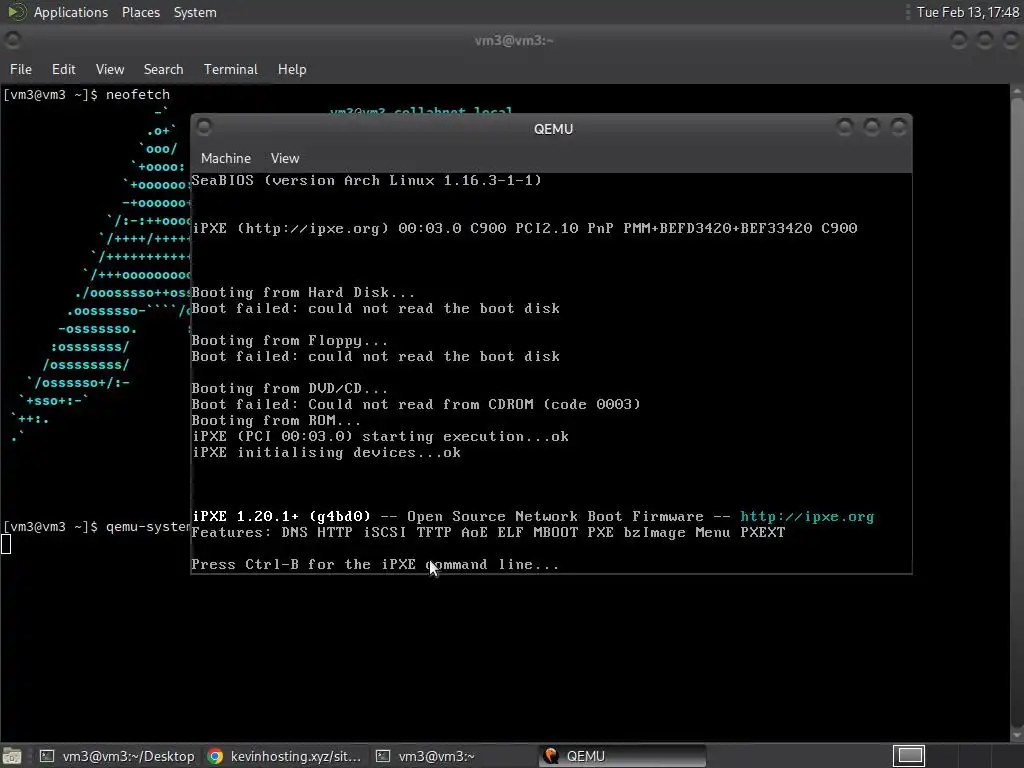This screenshot has width=1024, height=768.
Task: Switch to kevinhosting.xyz Chrome taskbar window
Action: pos(284,756)
